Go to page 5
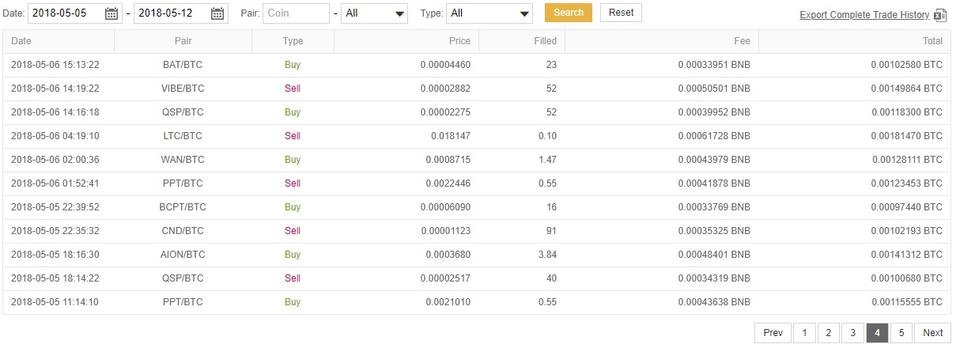The image size is (960, 363). [x=901, y=333]
